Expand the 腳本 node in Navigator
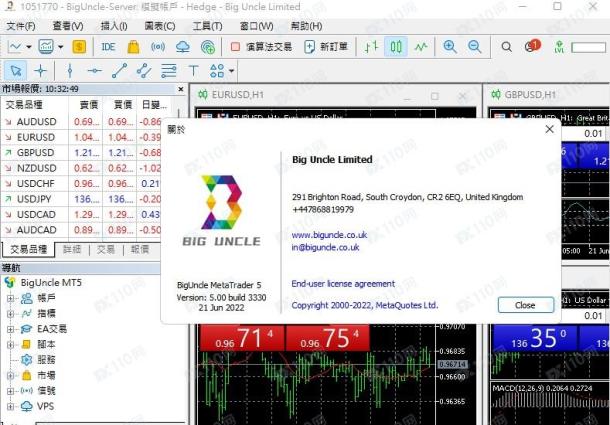Image resolution: width=610 pixels, height=425 pixels. tap(11, 344)
